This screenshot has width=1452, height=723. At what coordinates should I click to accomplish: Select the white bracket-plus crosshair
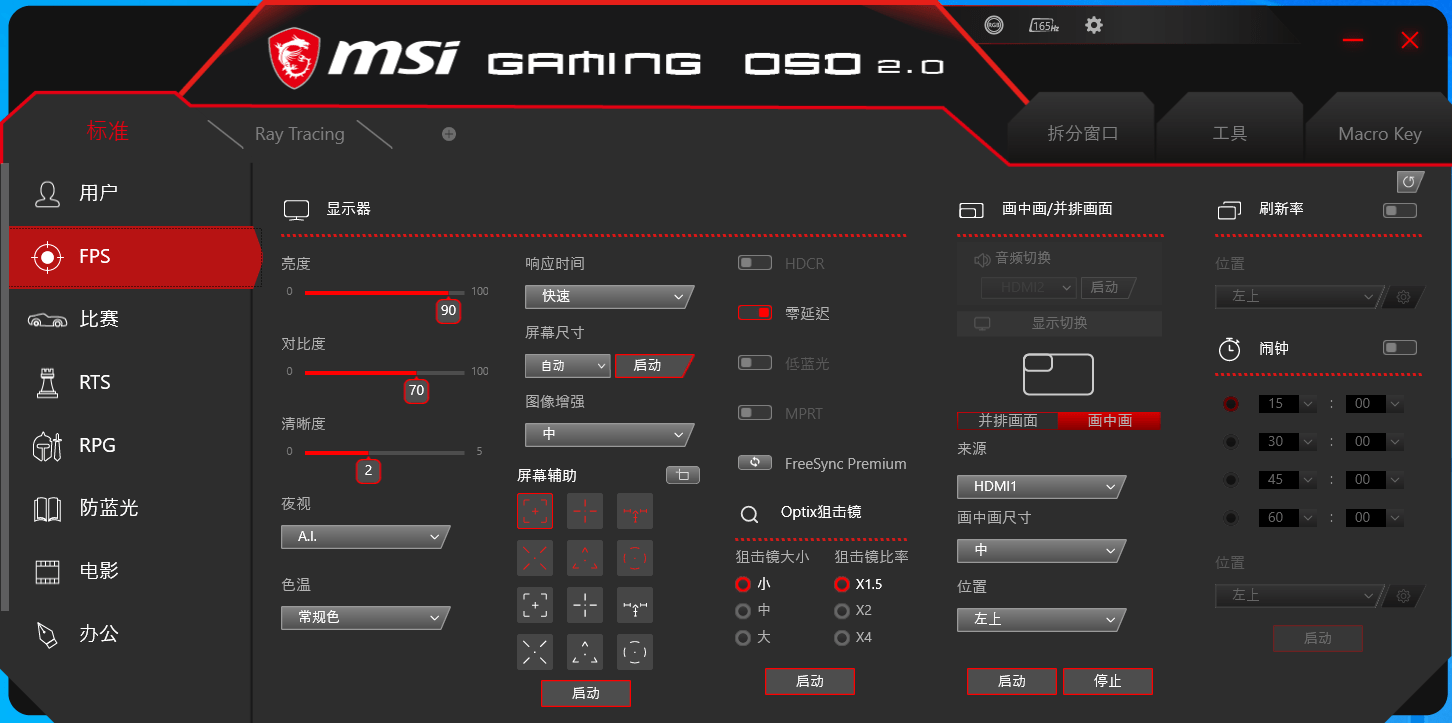point(535,605)
